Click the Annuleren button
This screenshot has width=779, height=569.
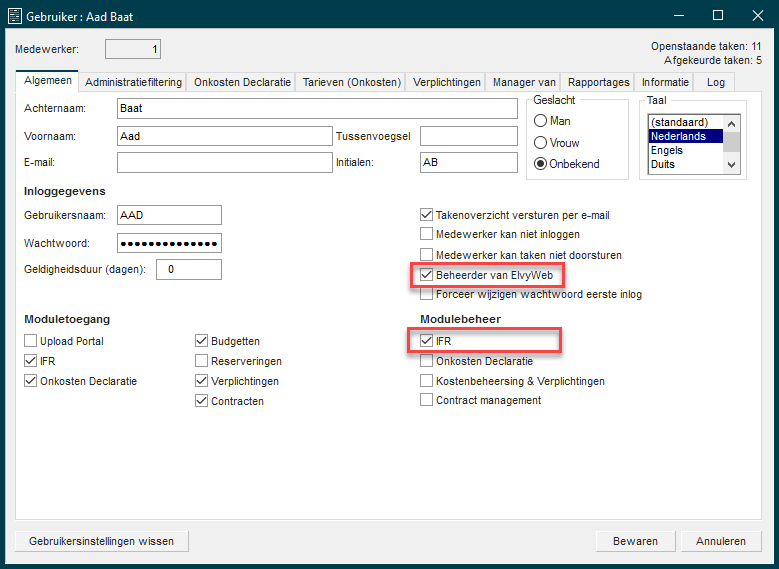click(721, 541)
